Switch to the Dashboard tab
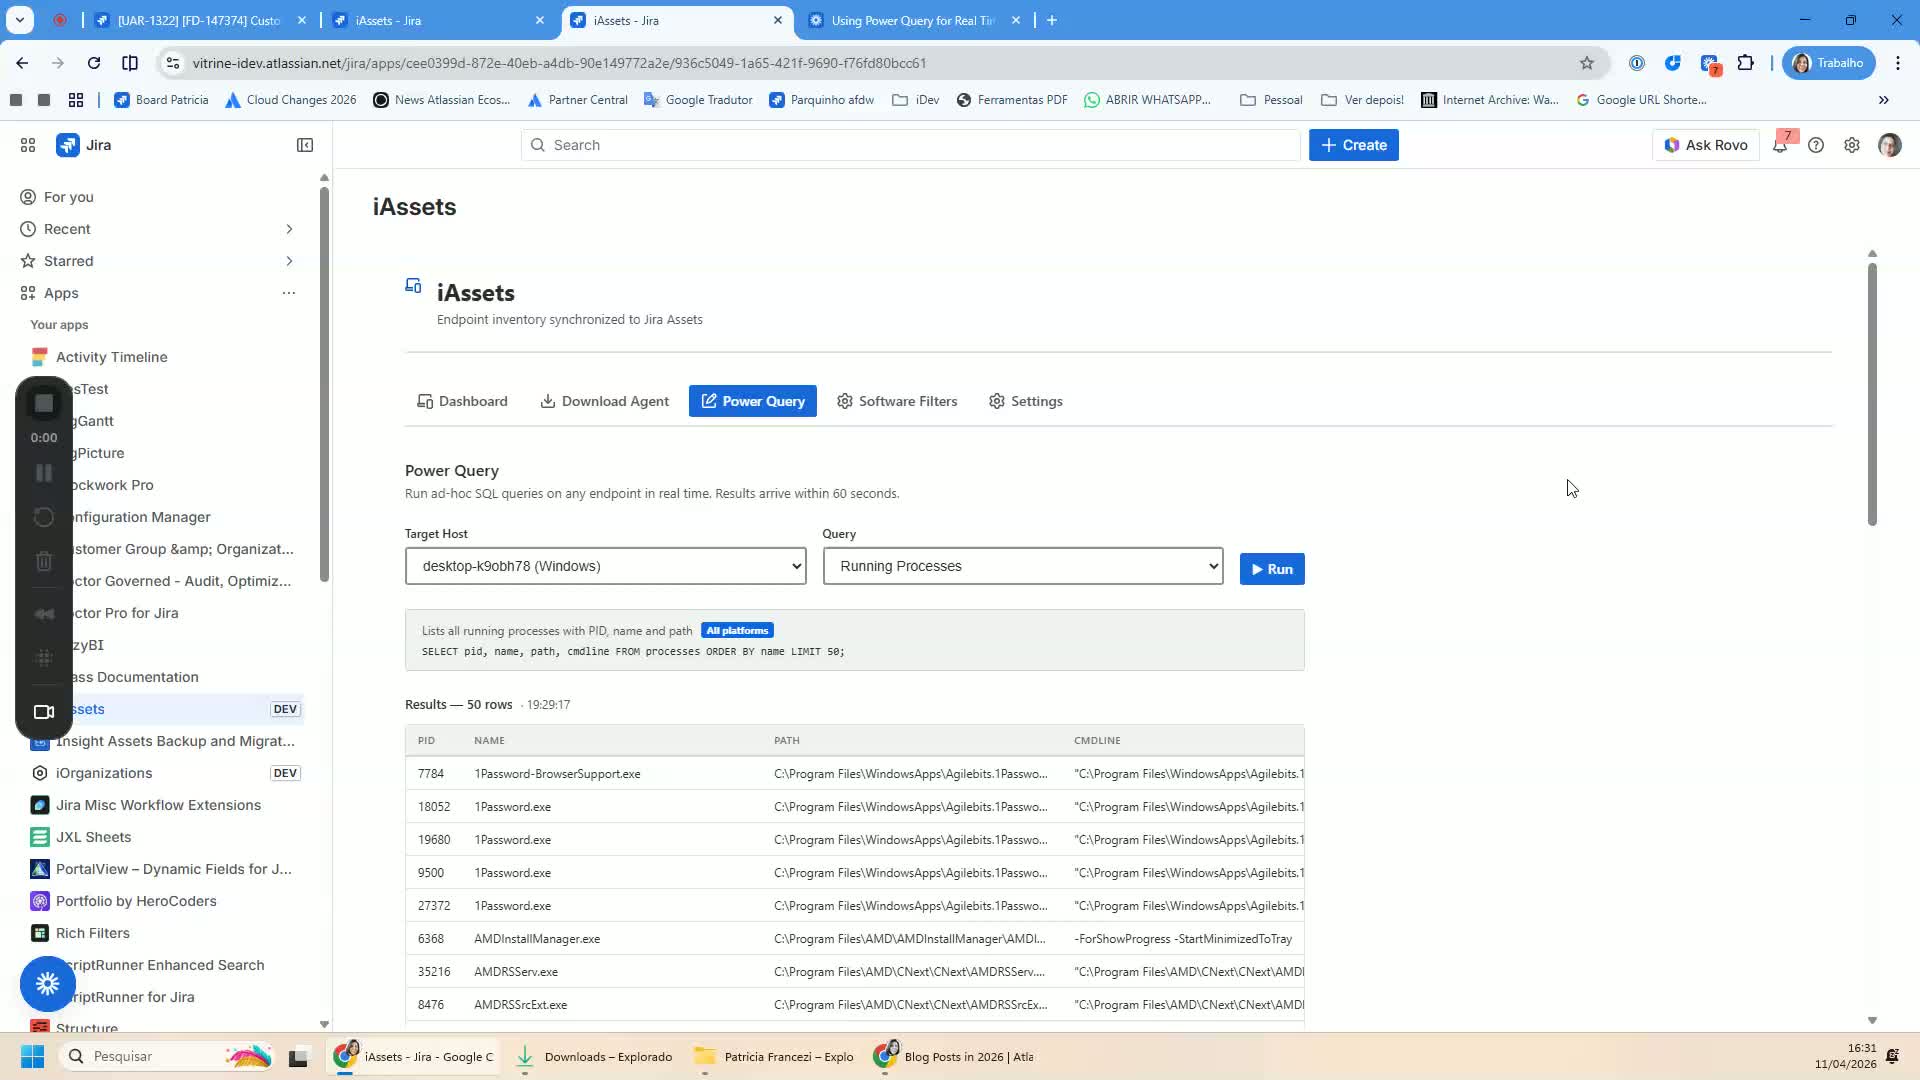 462,401
